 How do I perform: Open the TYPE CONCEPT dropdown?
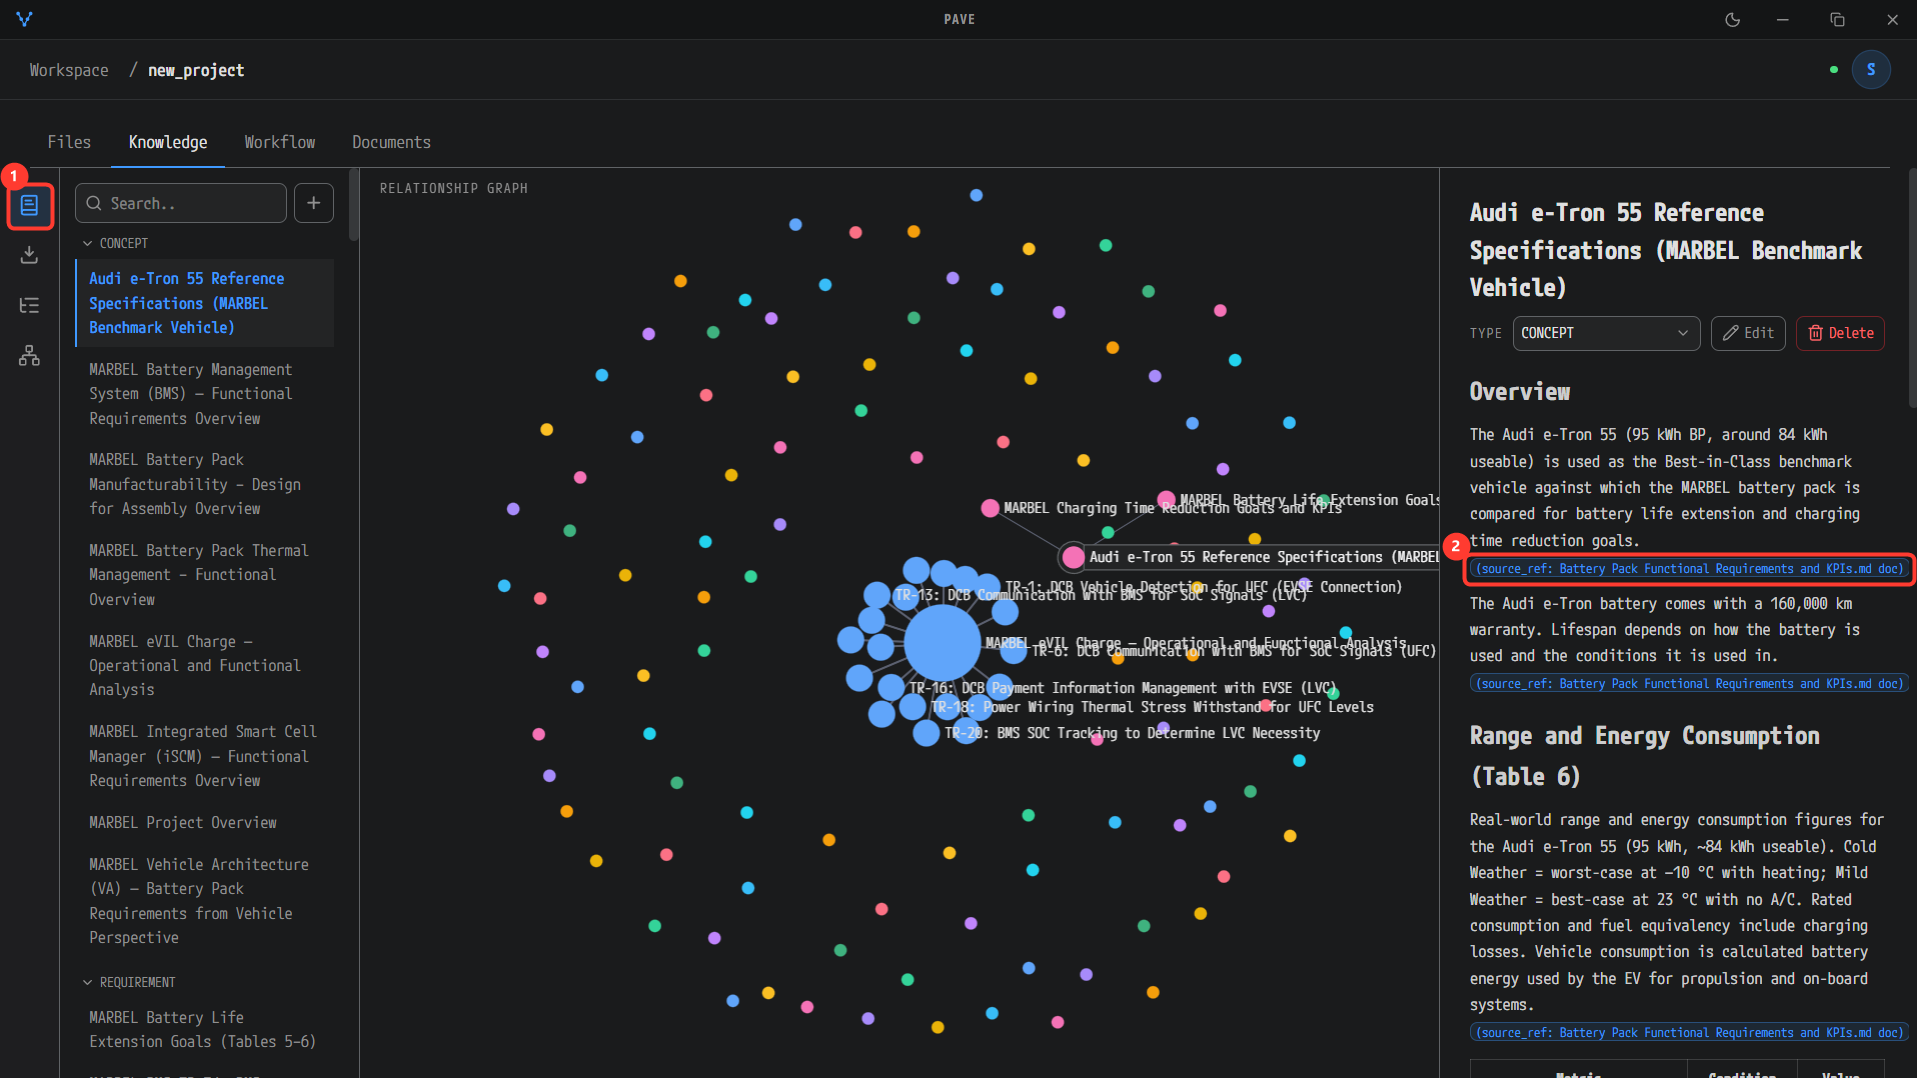pos(1606,333)
